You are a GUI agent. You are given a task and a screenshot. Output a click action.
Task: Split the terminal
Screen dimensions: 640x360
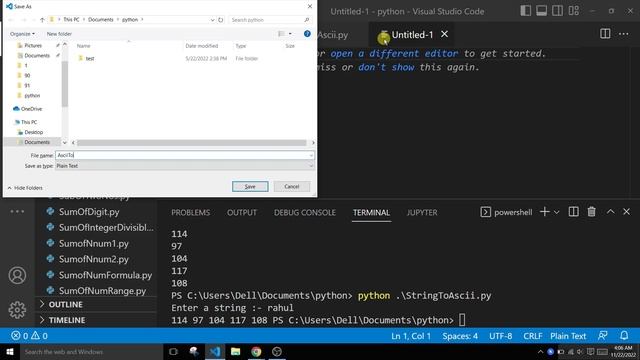pyautogui.click(x=573, y=212)
